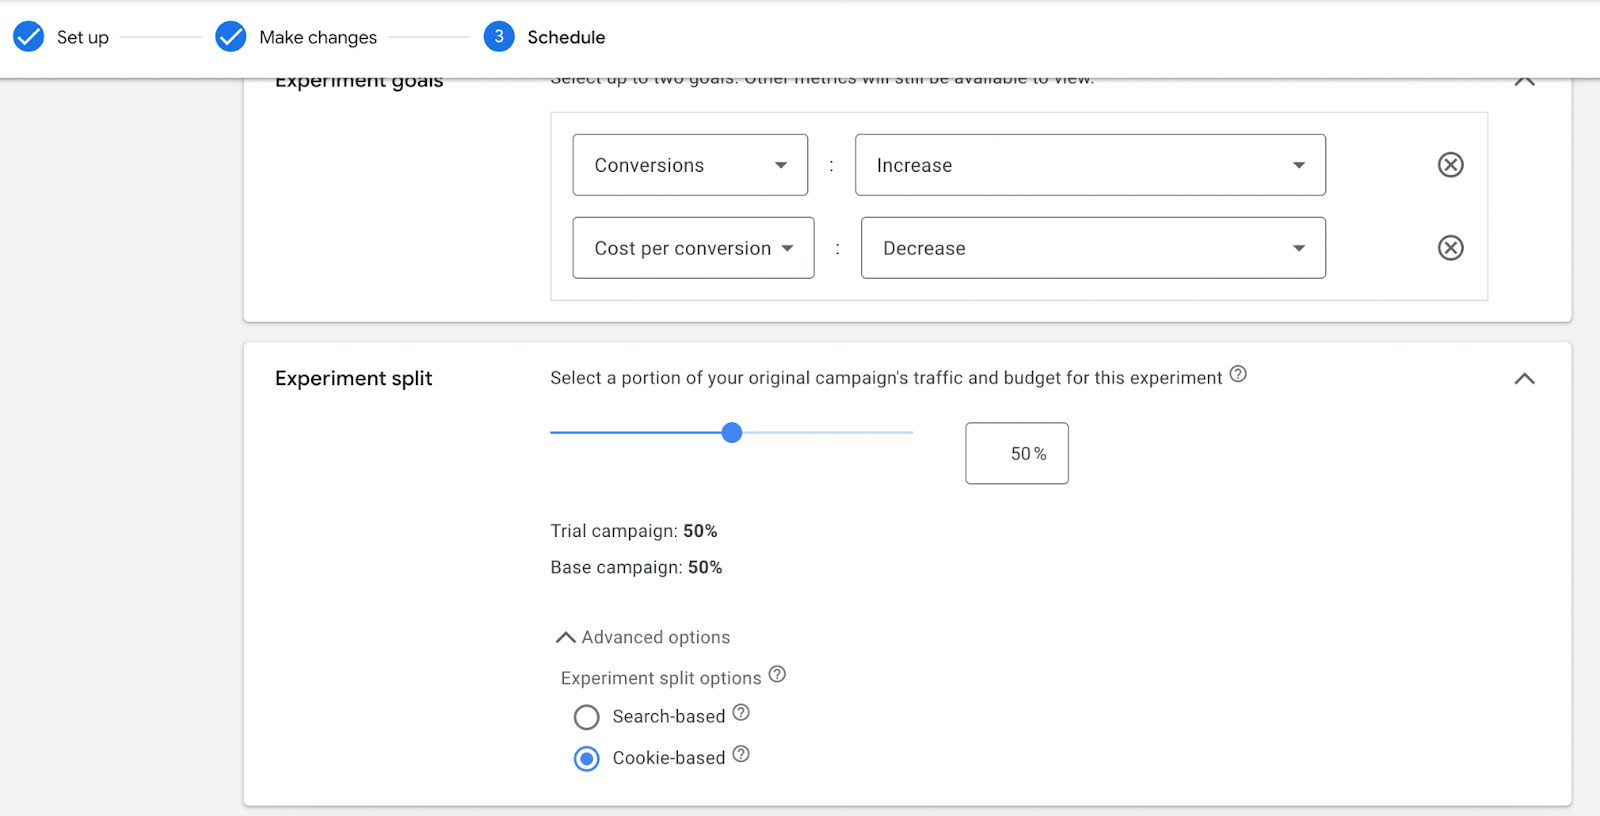Select the Cookie-based radio option
The width and height of the screenshot is (1600, 816).
tap(587, 759)
